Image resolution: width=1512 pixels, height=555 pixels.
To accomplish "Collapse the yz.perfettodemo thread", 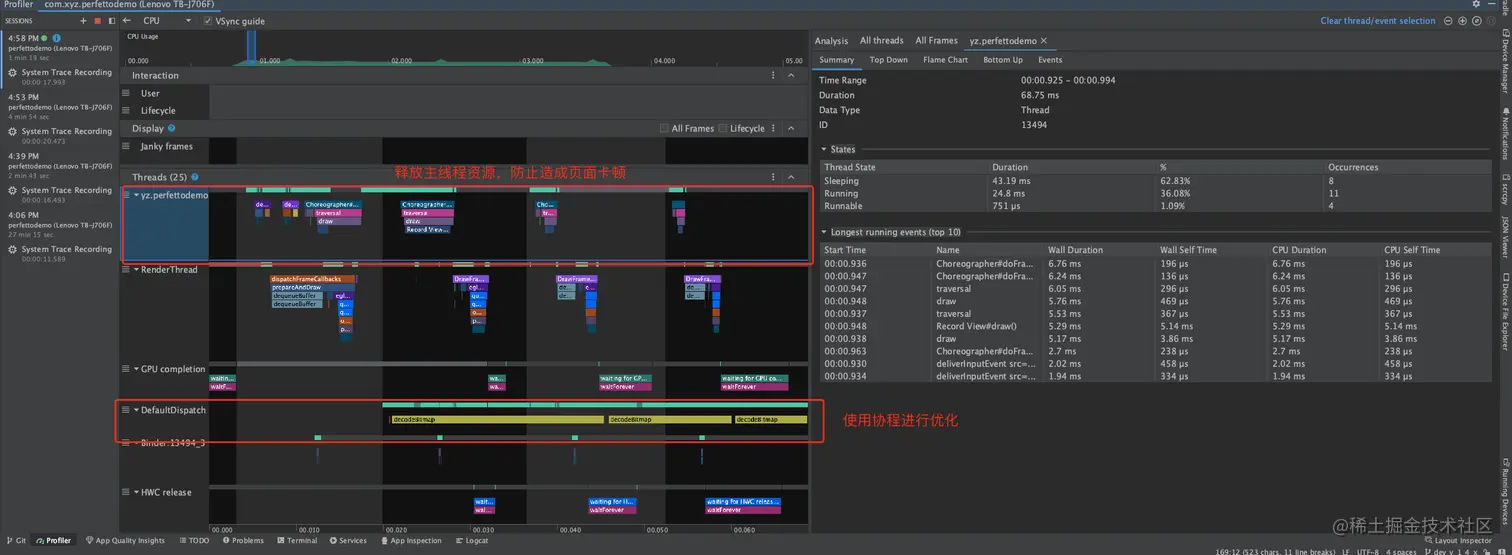I will (x=137, y=195).
